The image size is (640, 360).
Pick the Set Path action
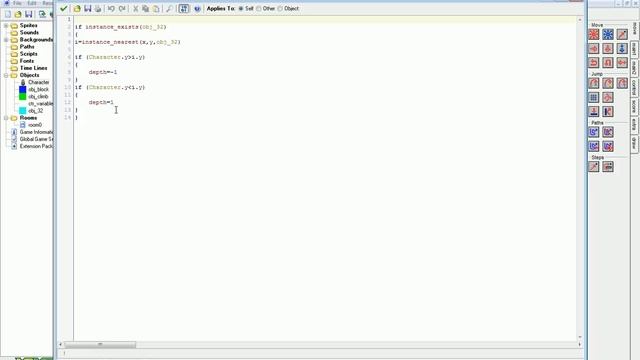(594, 132)
